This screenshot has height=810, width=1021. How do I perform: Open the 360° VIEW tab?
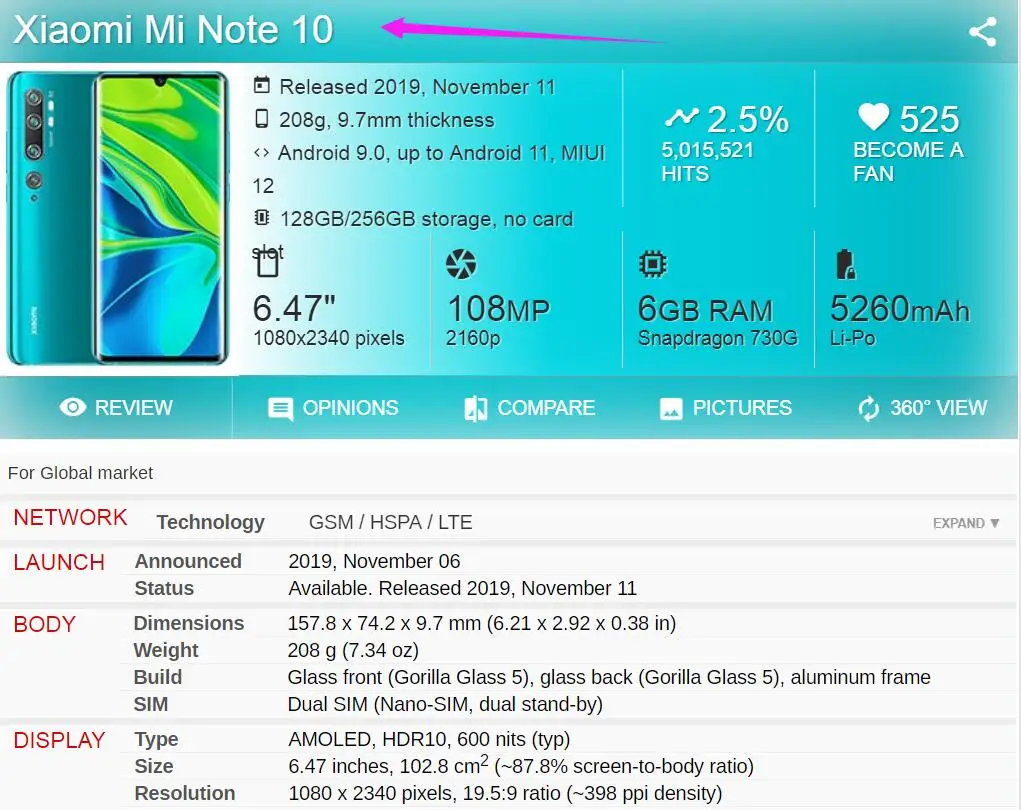(922, 408)
